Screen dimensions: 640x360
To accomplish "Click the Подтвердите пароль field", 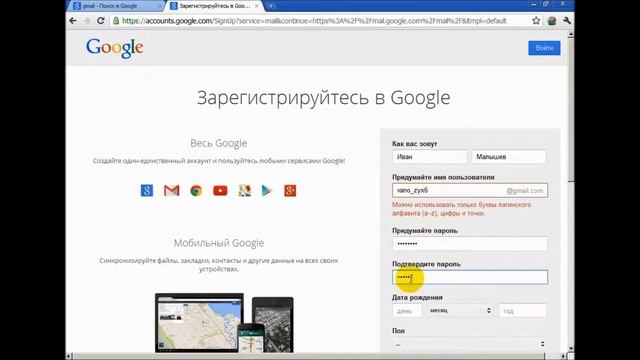I will (x=470, y=278).
